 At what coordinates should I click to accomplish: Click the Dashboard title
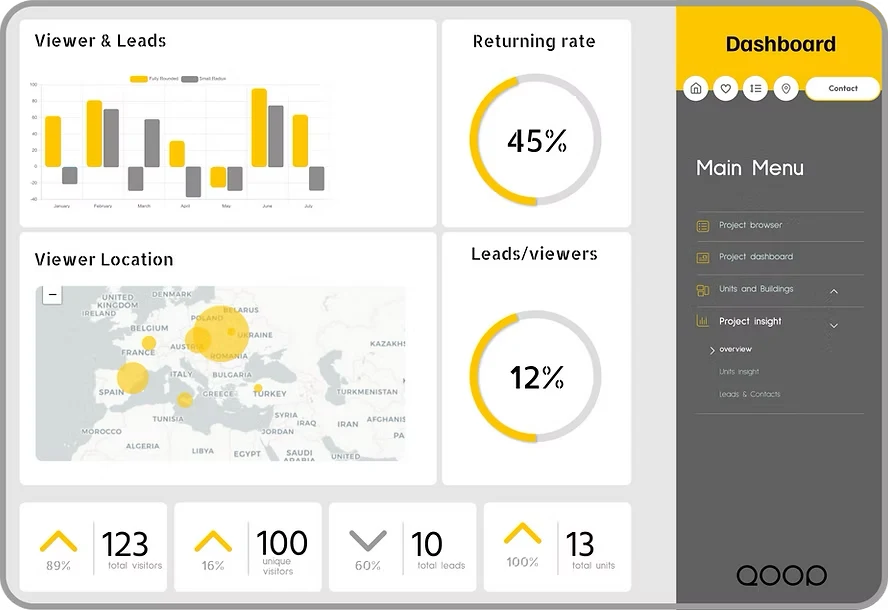780,44
